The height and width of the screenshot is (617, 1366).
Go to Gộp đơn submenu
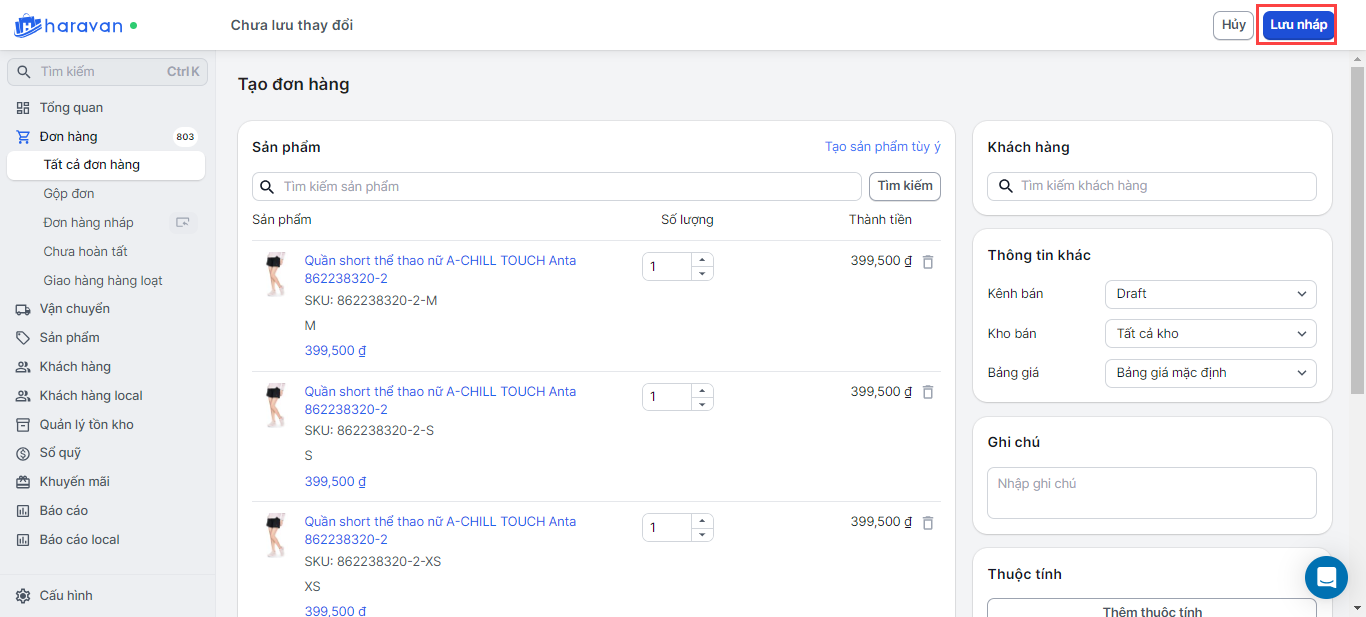[x=69, y=194]
